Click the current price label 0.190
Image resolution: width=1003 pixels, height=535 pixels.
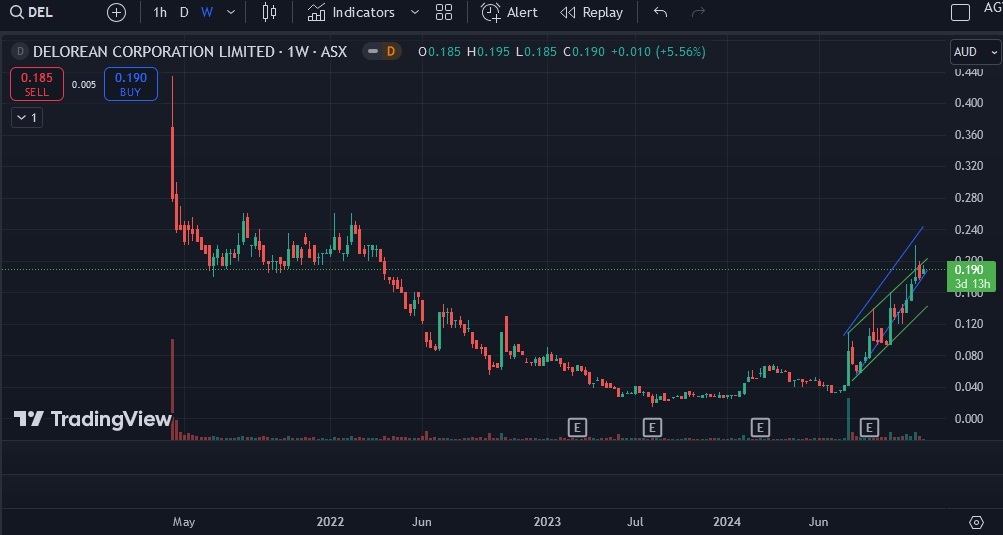coord(971,276)
